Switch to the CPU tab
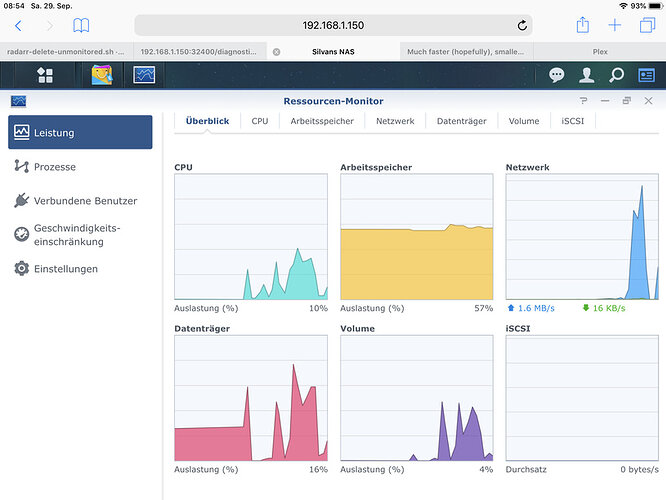This screenshot has width=666, height=500. pyautogui.click(x=260, y=121)
